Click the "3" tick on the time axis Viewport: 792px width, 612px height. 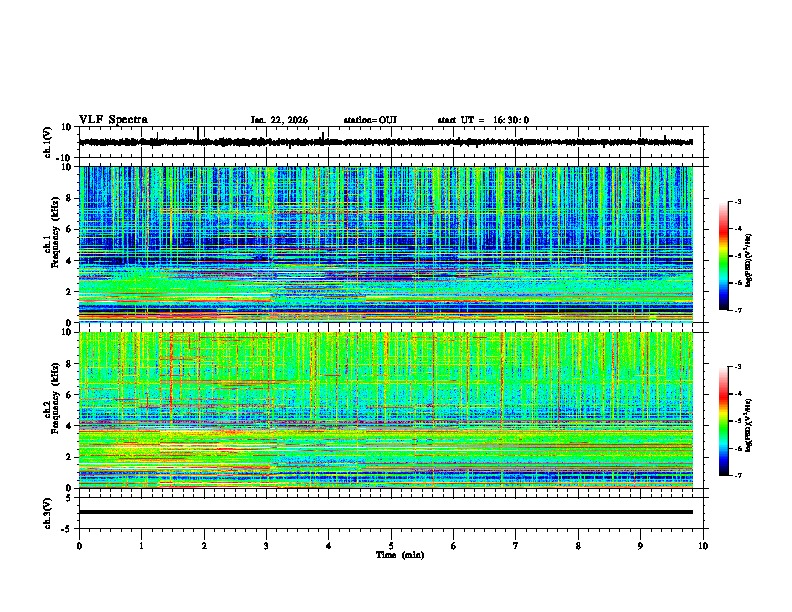pos(266,546)
